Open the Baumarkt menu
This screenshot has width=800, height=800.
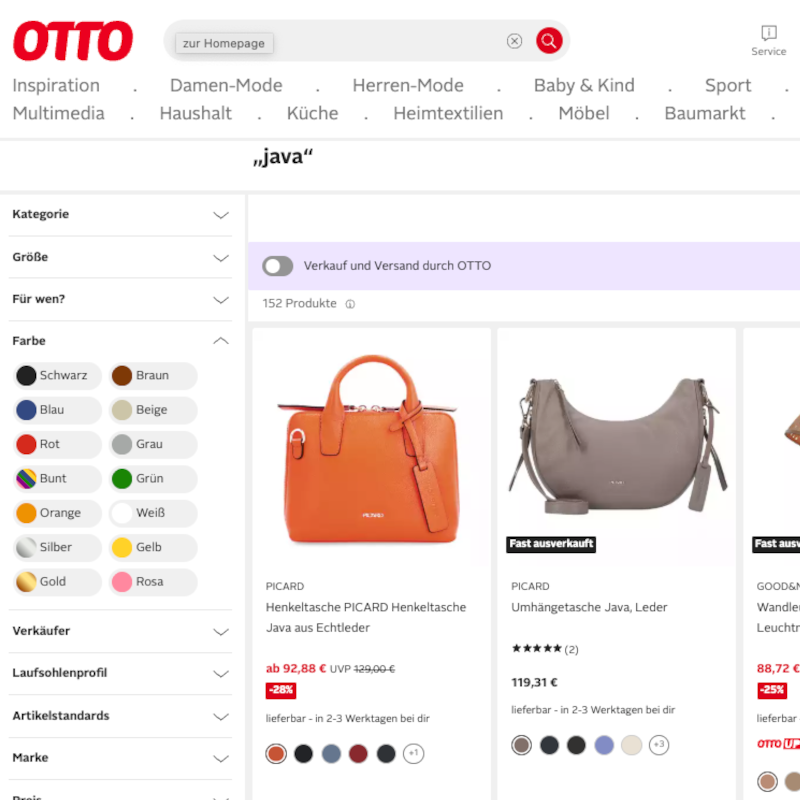[x=705, y=113]
